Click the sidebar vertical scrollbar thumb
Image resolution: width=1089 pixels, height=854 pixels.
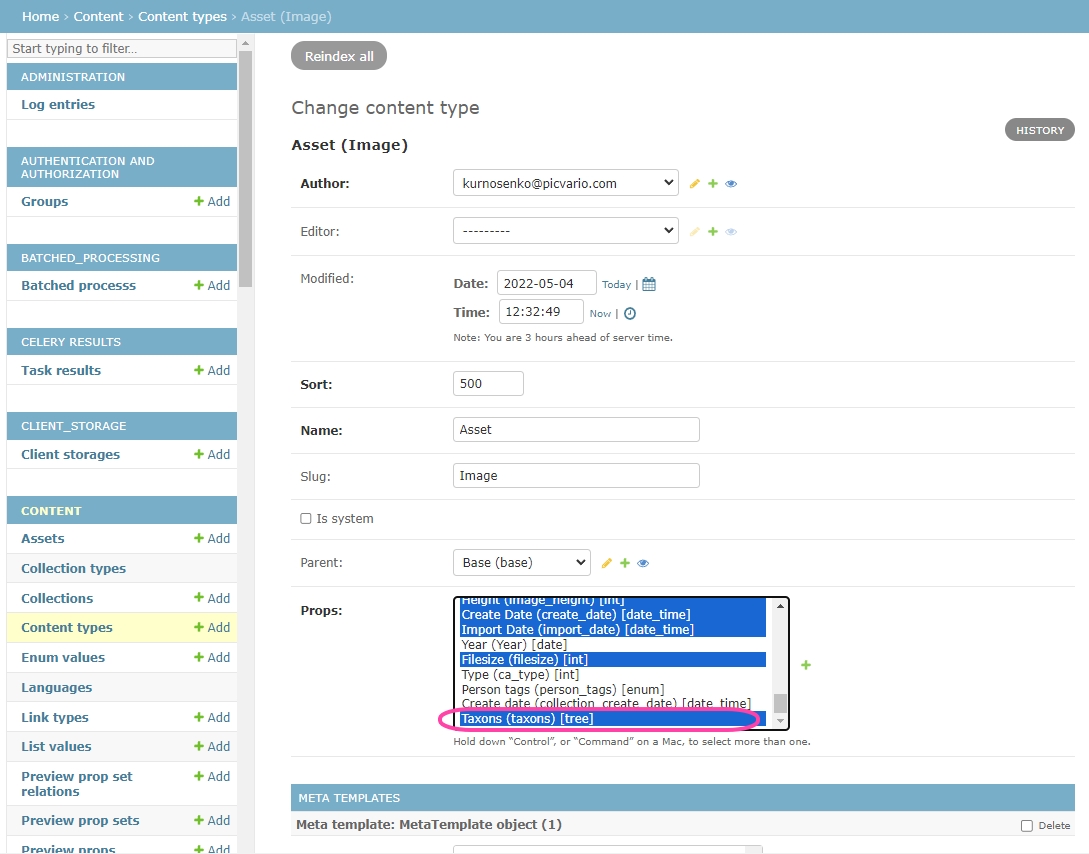click(x=245, y=168)
